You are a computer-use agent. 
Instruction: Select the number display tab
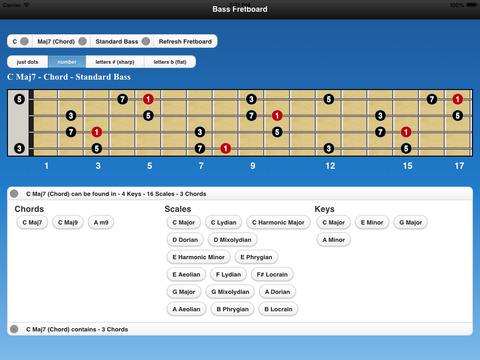(67, 62)
